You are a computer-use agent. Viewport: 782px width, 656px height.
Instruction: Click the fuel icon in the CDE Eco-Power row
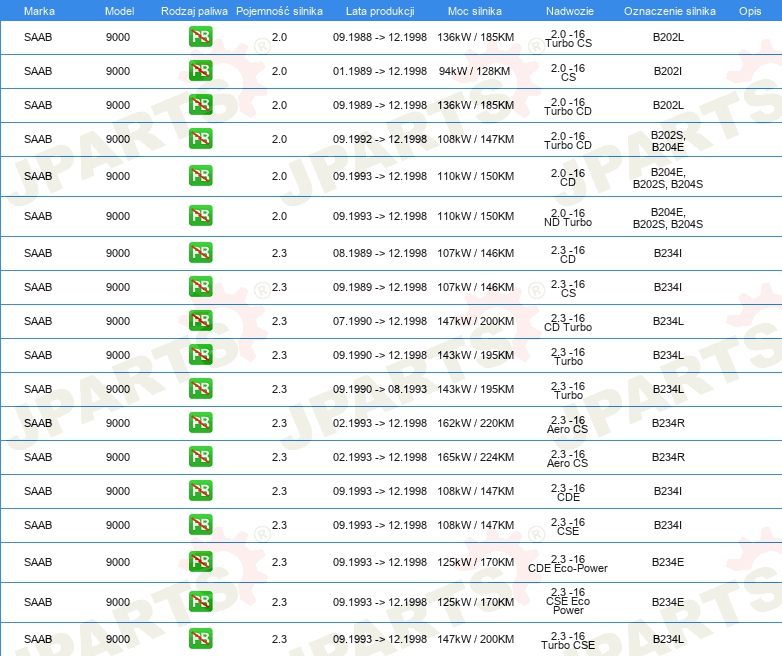(x=200, y=561)
